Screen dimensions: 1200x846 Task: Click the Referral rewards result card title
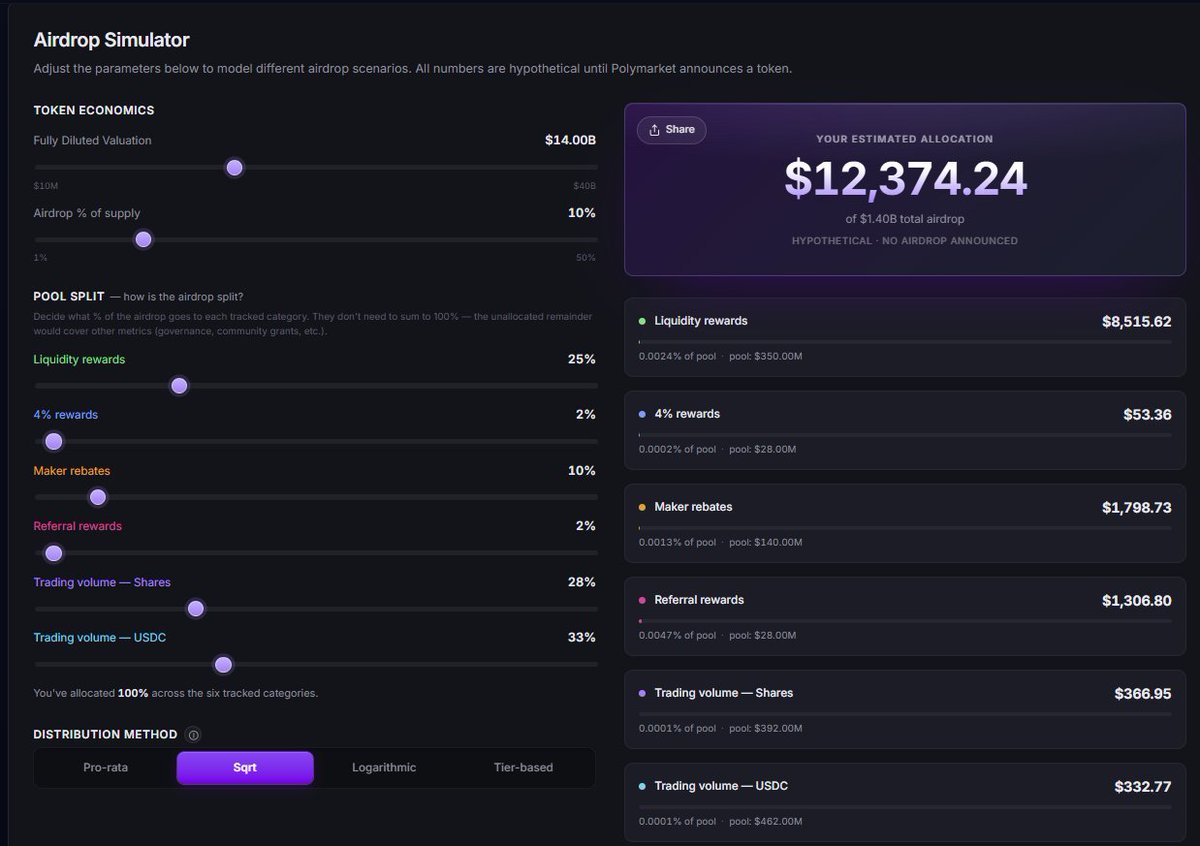click(699, 600)
